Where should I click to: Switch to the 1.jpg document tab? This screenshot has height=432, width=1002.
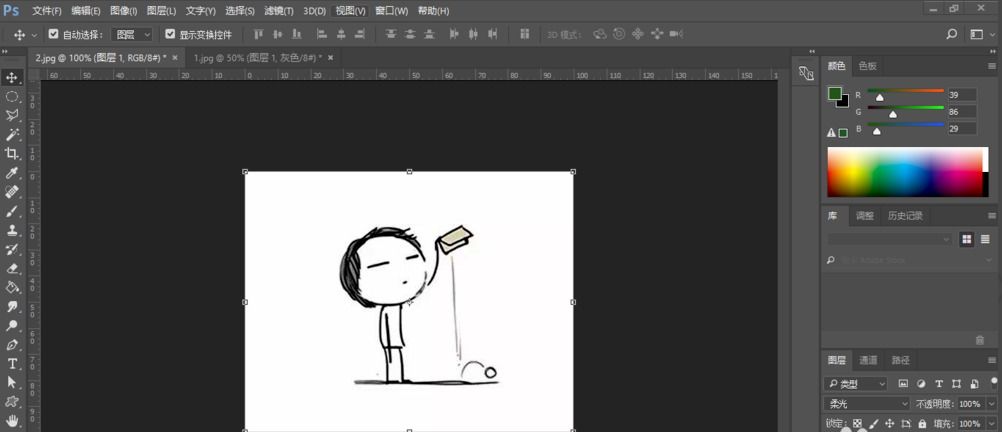256,58
